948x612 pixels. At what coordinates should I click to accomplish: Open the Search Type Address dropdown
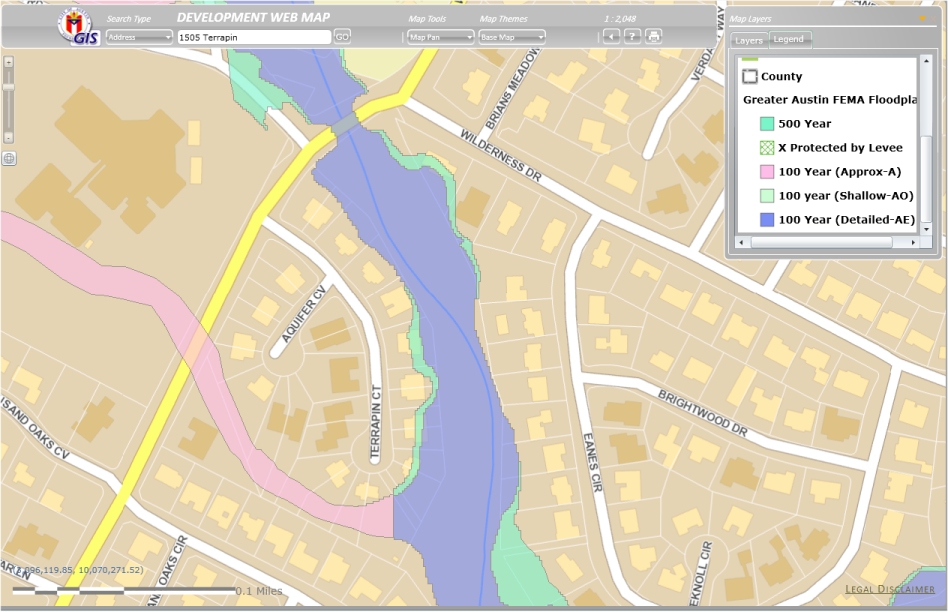pos(139,36)
